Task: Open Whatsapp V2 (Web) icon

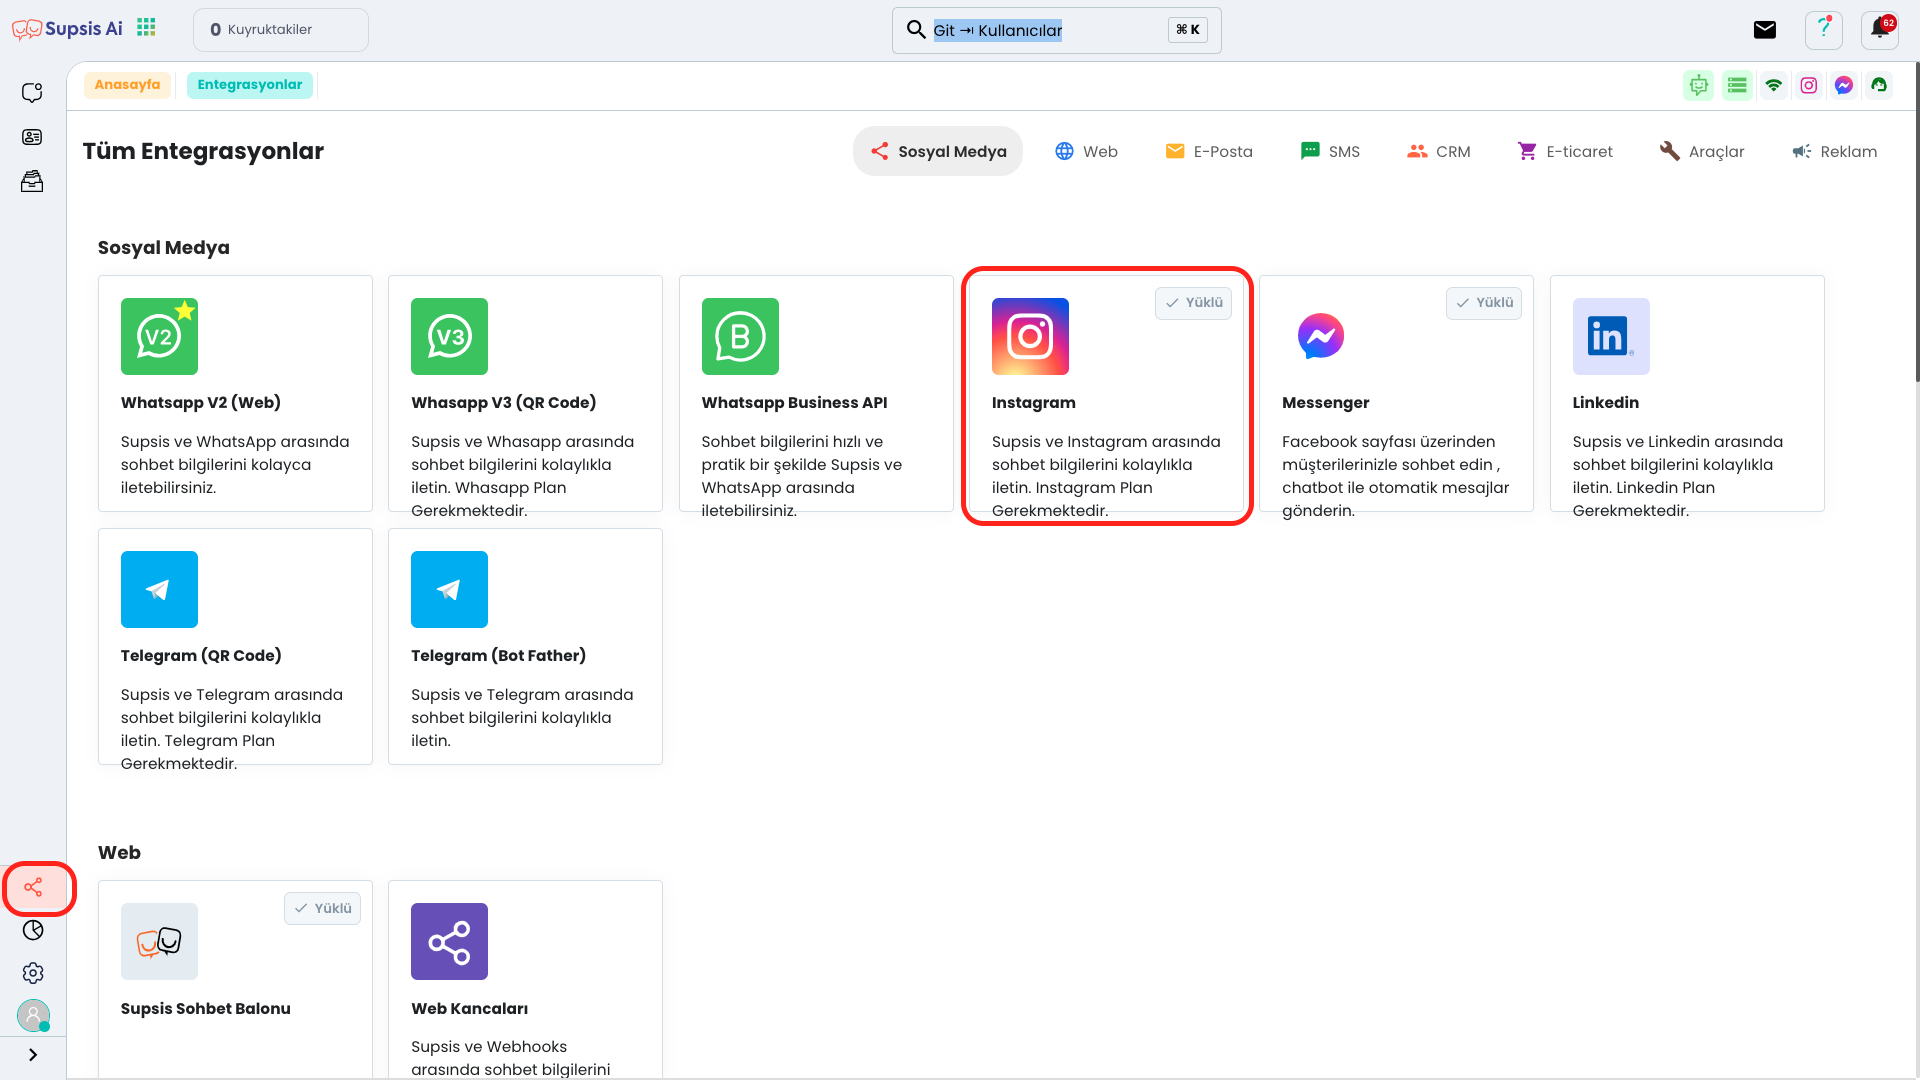Action: coord(159,336)
